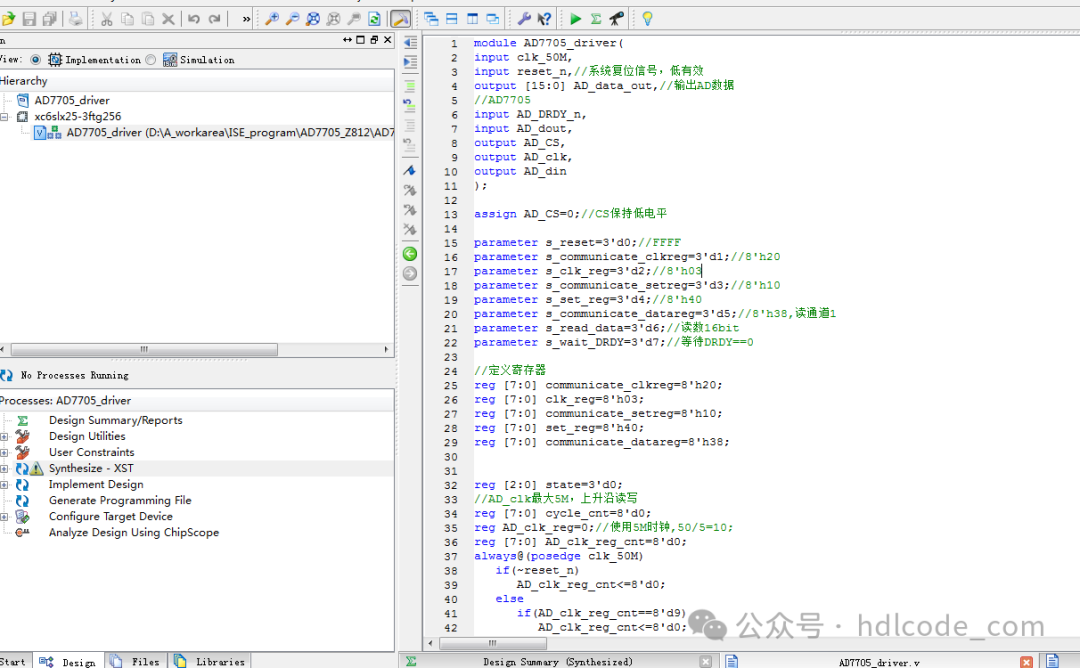Screen dimensions: 1080x668
Task: Click the light bulb tips icon
Action: 647,19
